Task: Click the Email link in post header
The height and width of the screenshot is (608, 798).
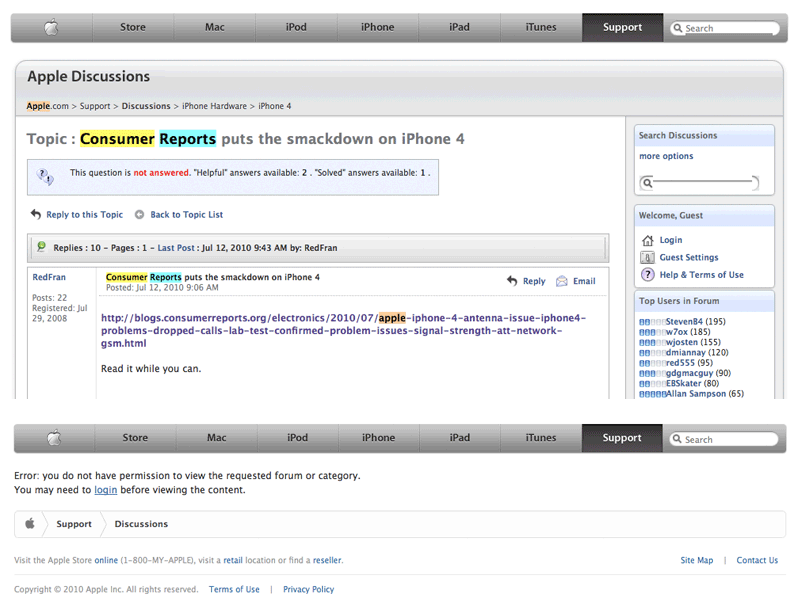Action: pyautogui.click(x=584, y=281)
